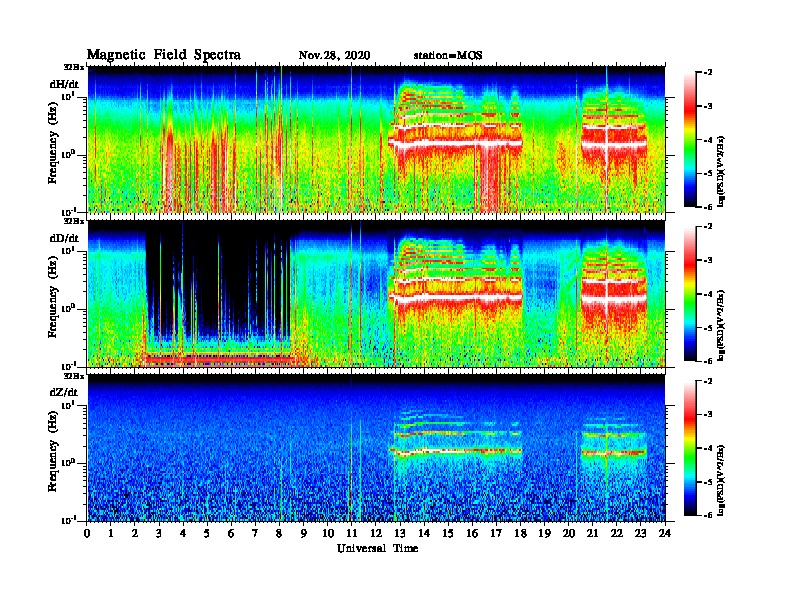The width and height of the screenshot is (792, 612).
Task: Click the hour "2" tick label
Action: pos(135,533)
